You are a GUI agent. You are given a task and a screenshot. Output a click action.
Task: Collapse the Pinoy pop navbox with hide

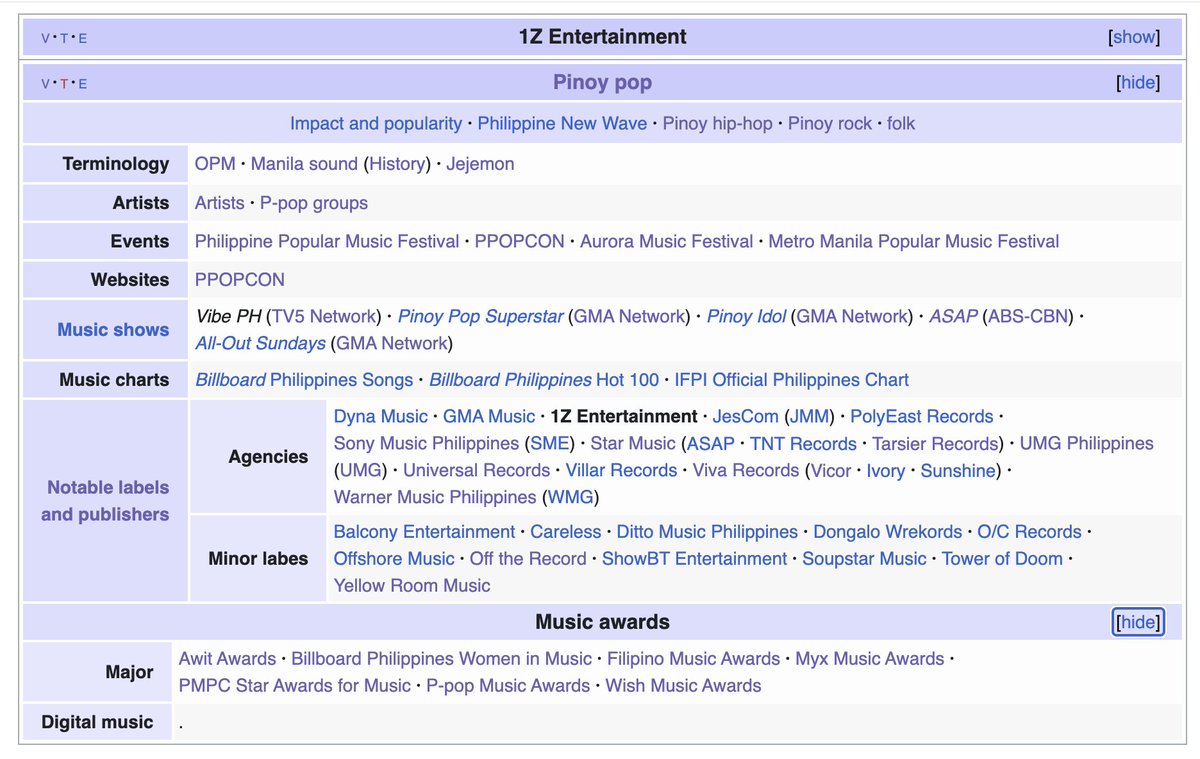click(x=1138, y=83)
